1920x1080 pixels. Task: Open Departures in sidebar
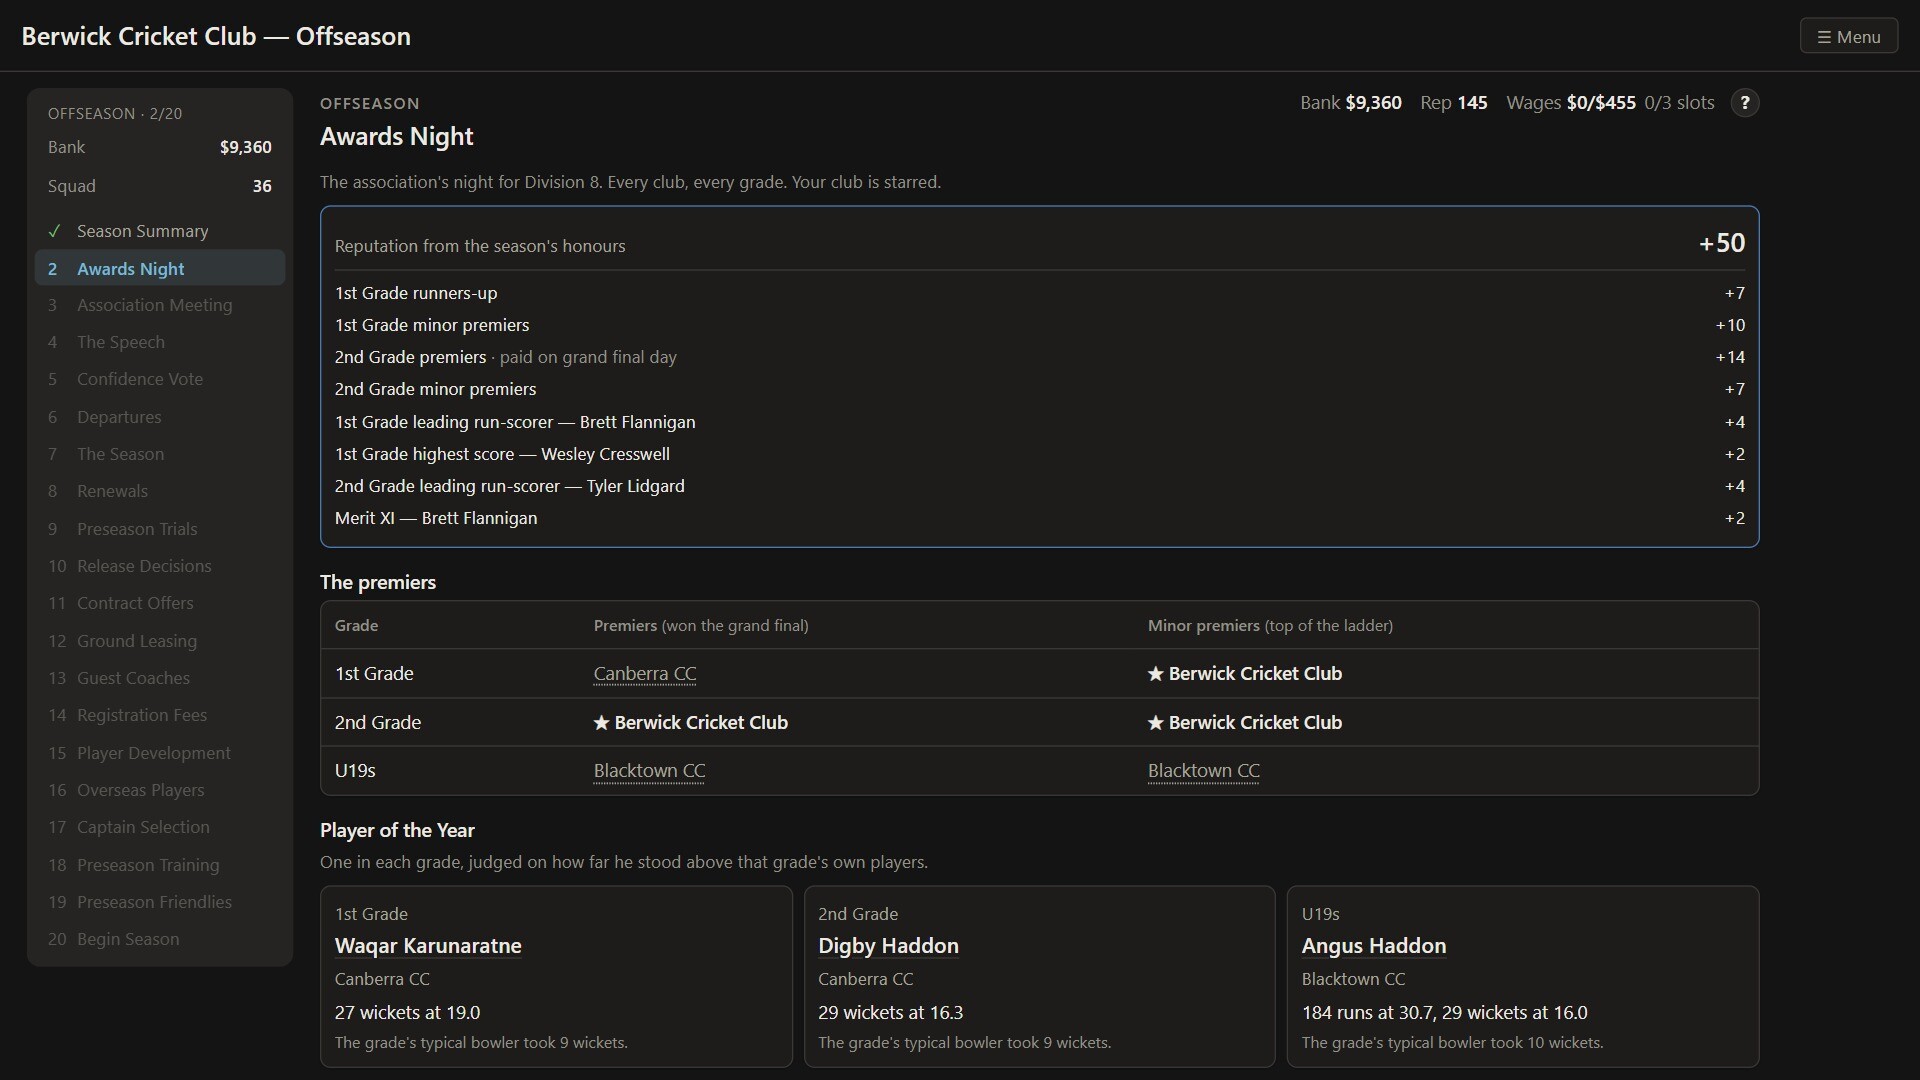[x=160, y=417]
